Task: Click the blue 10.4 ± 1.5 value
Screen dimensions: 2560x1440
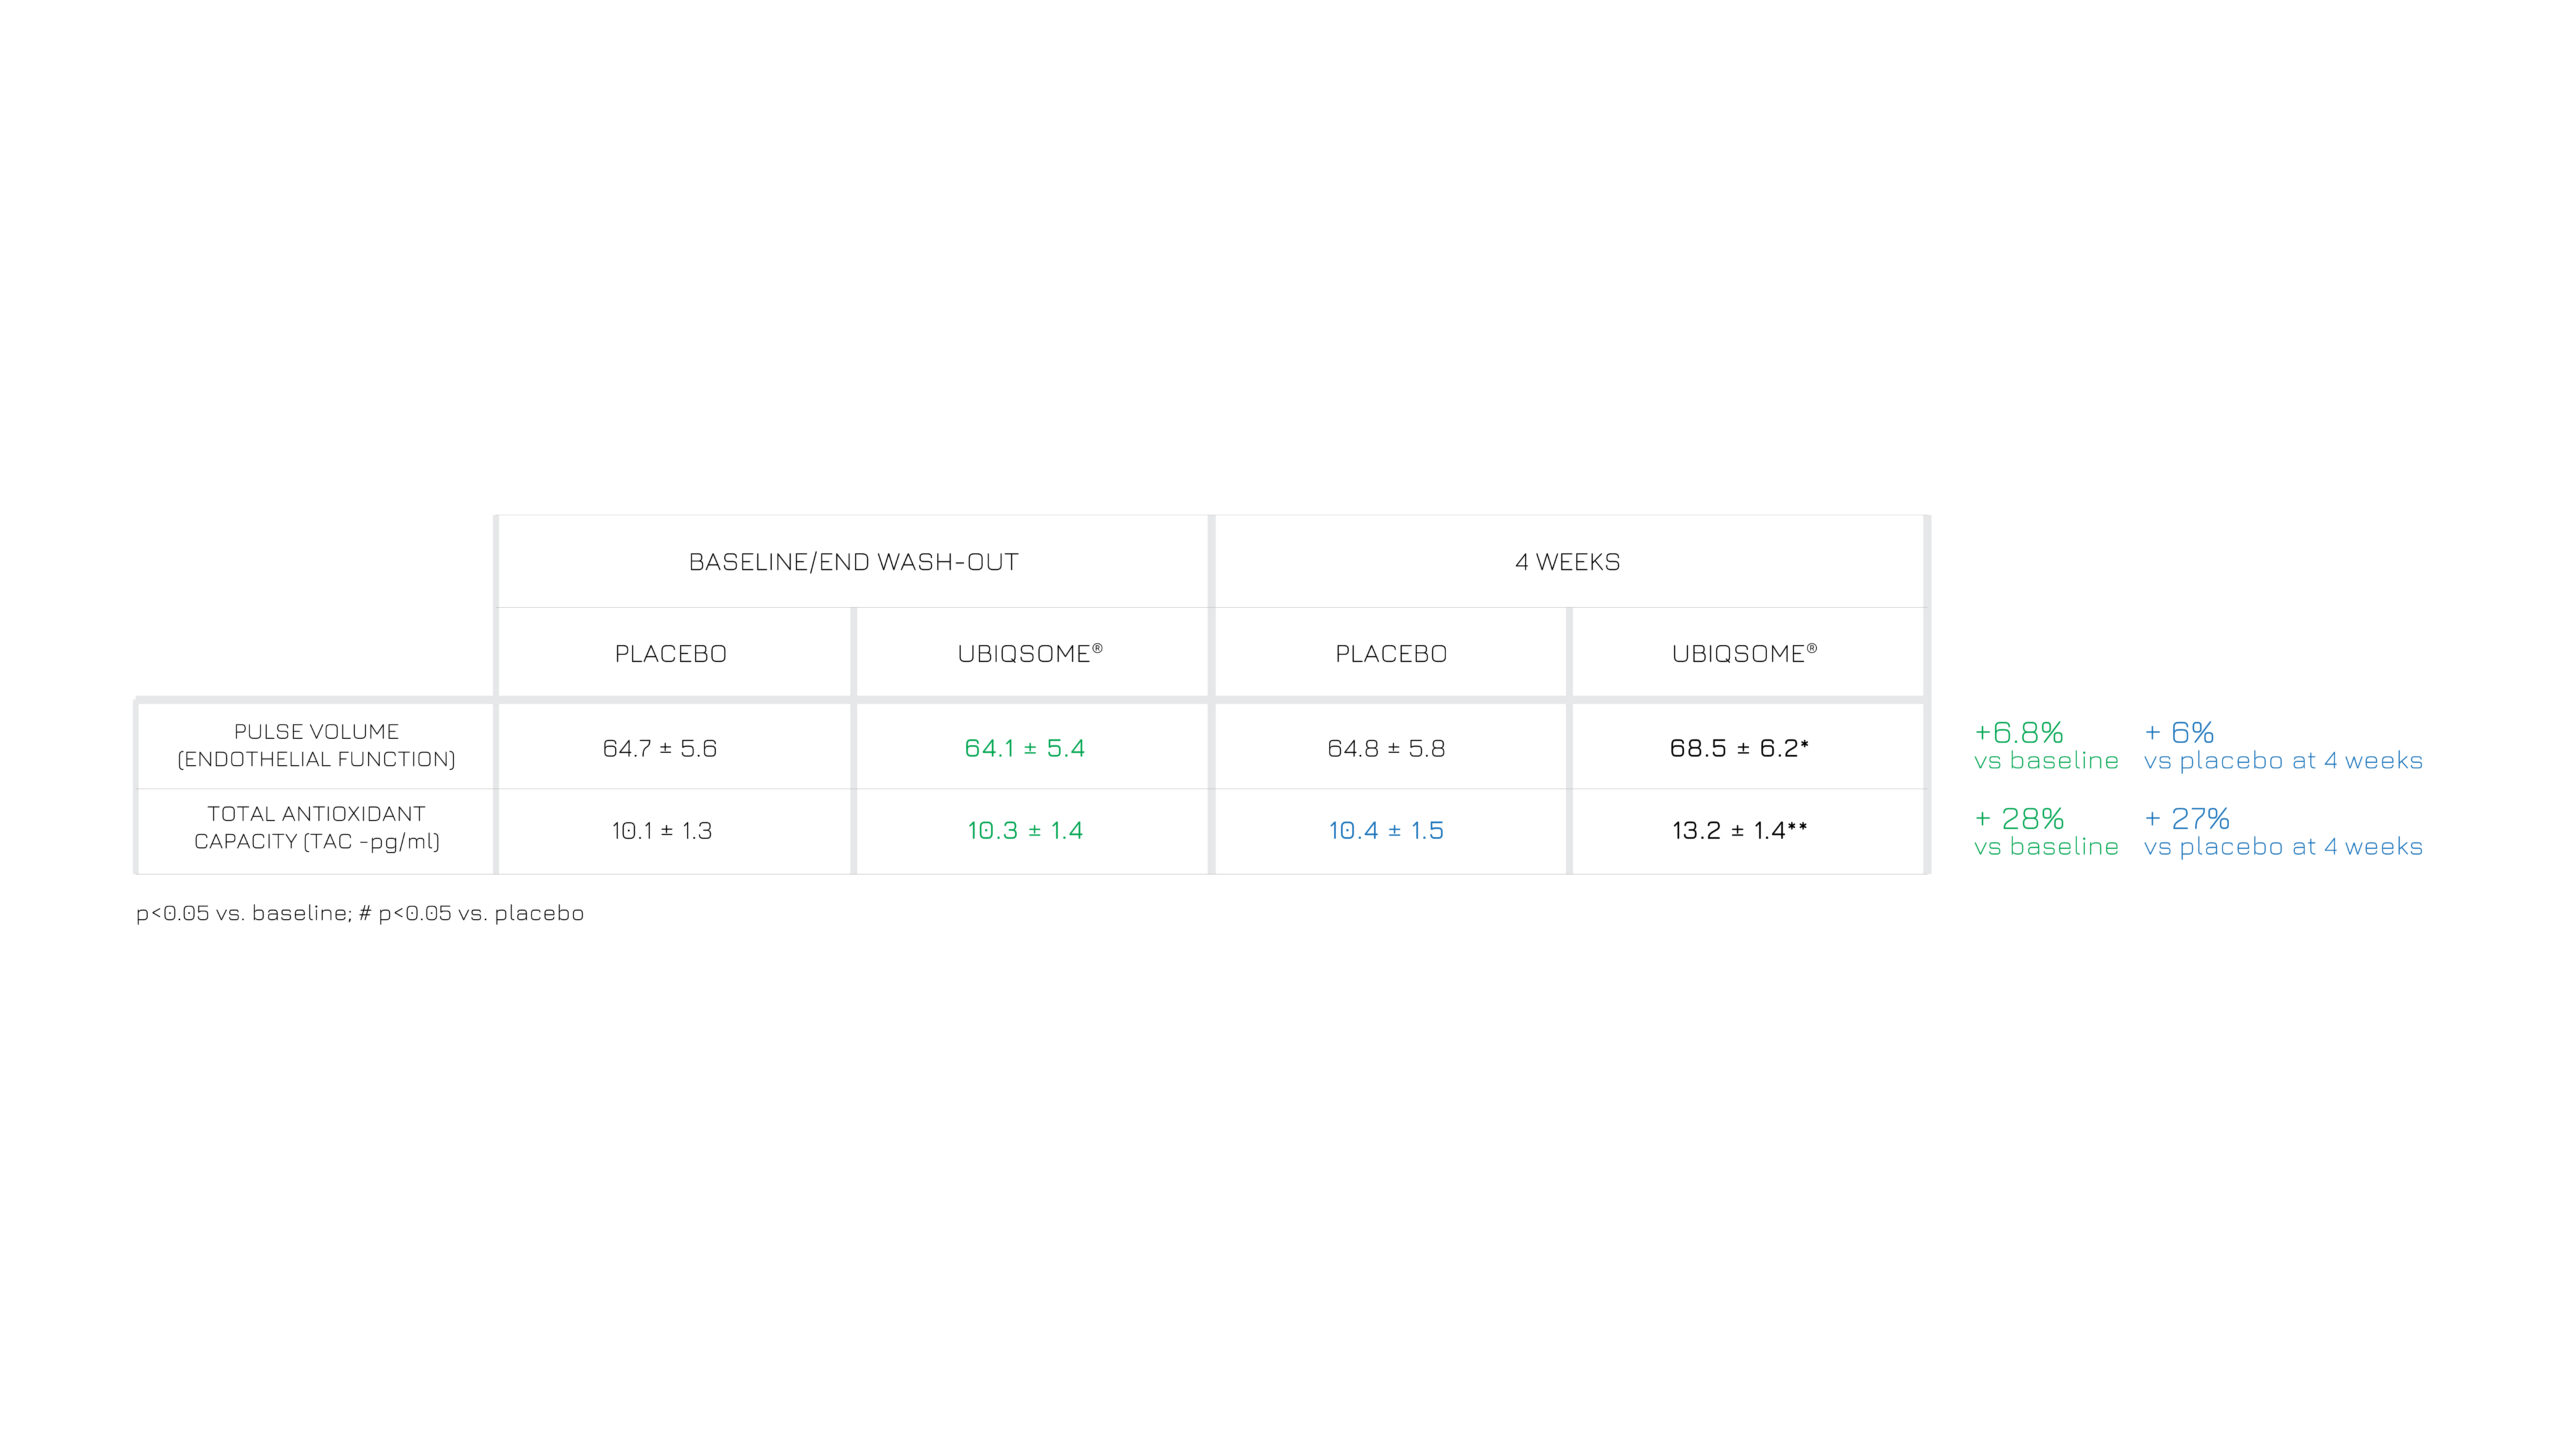Action: (1386, 831)
